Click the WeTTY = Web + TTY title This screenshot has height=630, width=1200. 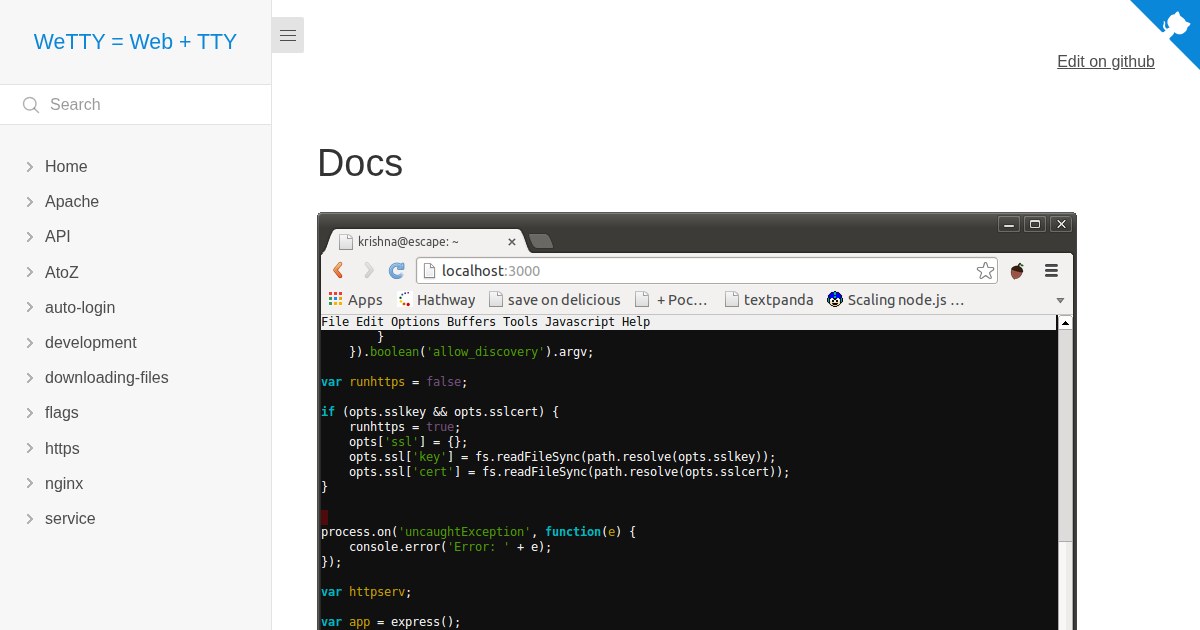coord(135,42)
